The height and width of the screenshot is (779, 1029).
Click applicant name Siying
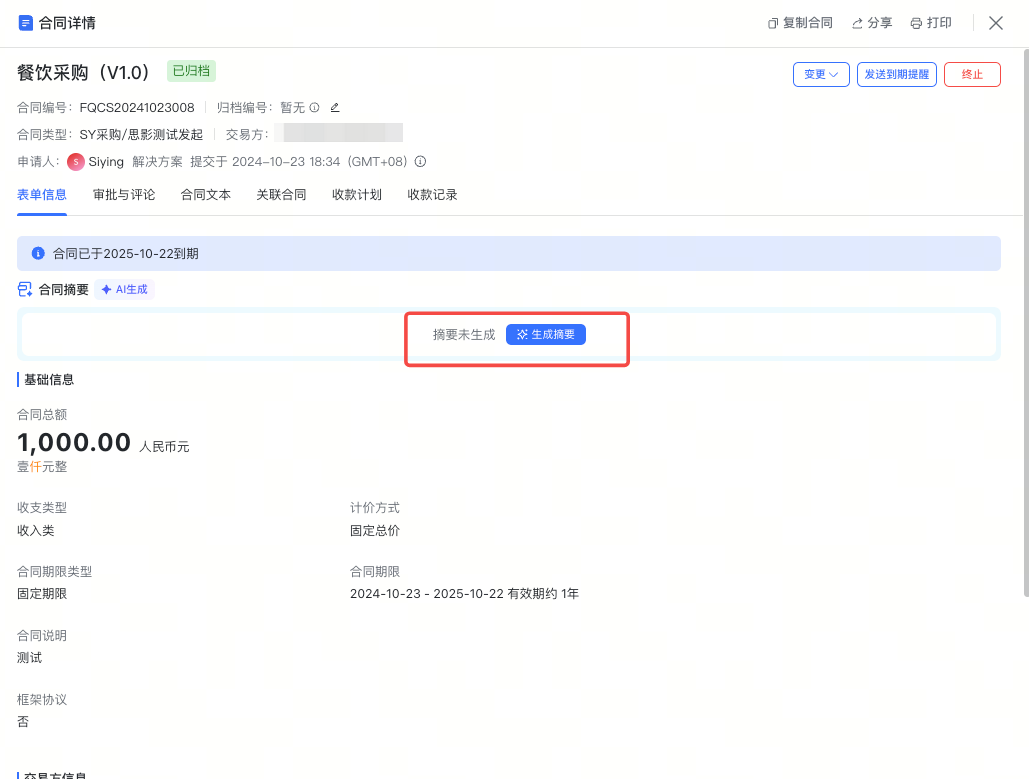(106, 161)
